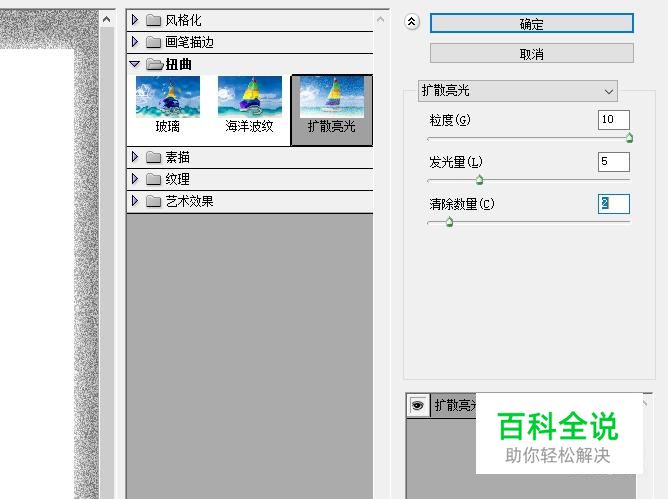Image resolution: width=668 pixels, height=499 pixels.
Task: Collapse filter gallery with double-chevron icon
Action: click(412, 22)
